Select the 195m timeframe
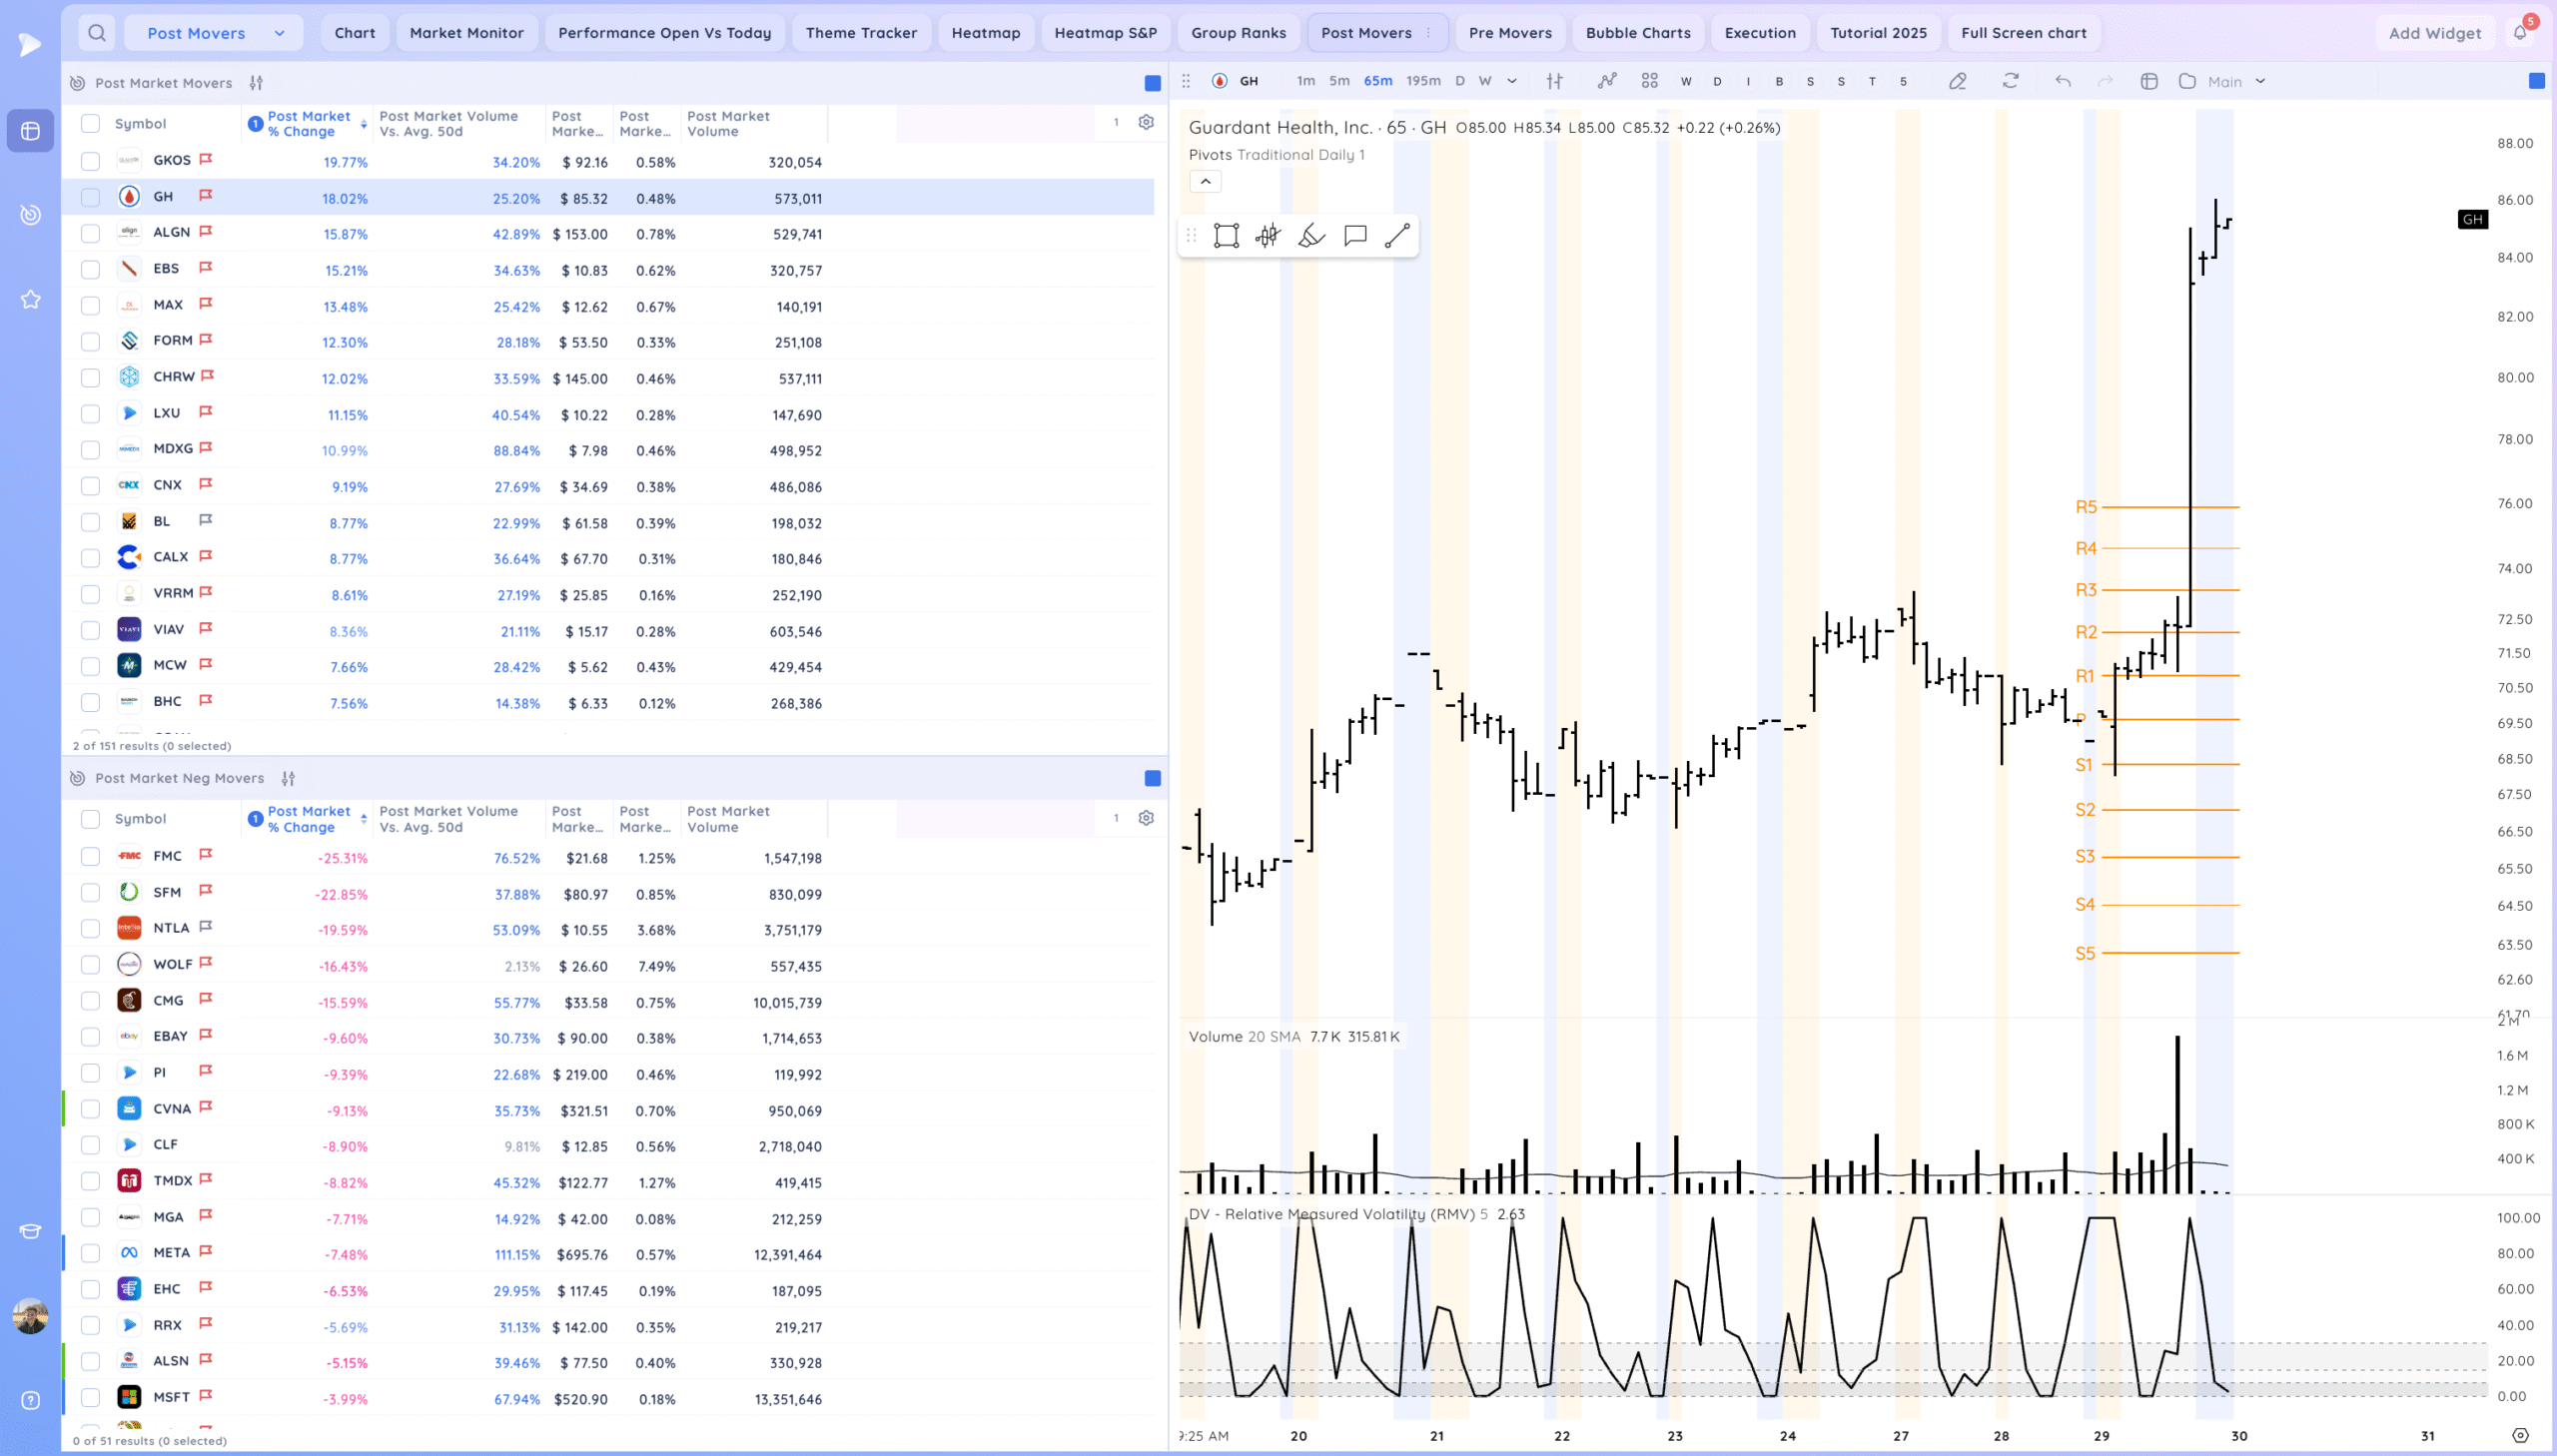Viewport: 2557px width, 1456px height. pos(1422,81)
